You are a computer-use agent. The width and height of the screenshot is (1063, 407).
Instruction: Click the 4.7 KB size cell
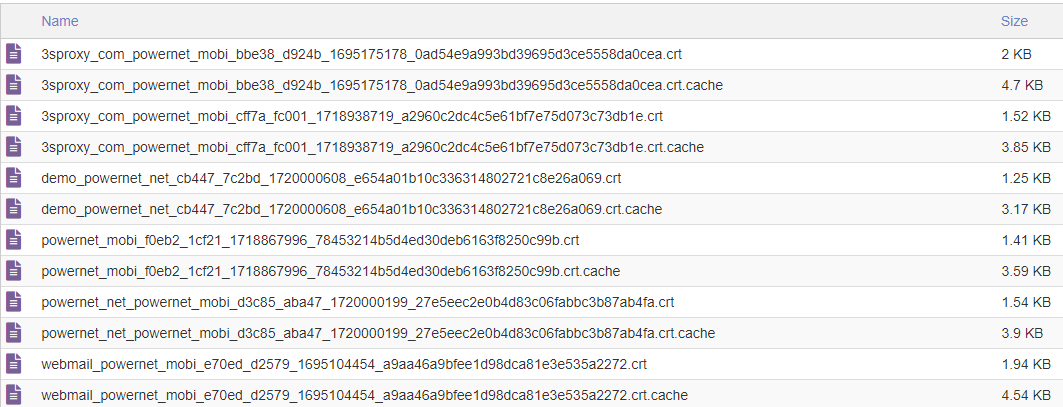[1022, 85]
